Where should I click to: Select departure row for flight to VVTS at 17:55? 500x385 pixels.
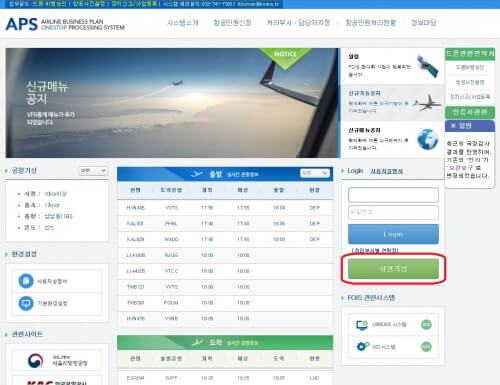pos(225,208)
